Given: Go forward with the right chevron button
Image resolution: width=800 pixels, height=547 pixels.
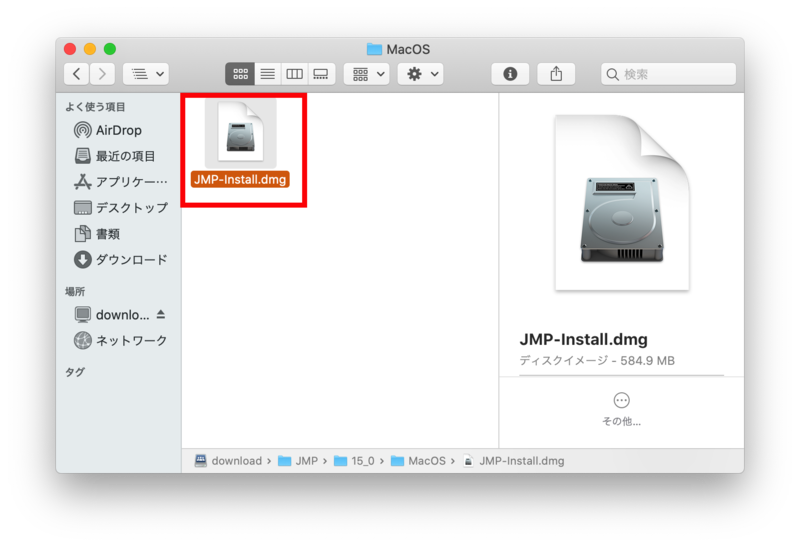Looking at the screenshot, I should [x=102, y=74].
